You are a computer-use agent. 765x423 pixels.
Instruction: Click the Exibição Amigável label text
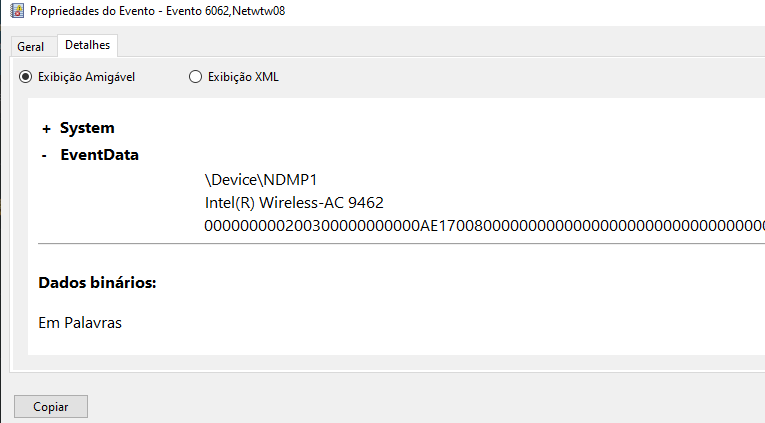click(86, 77)
